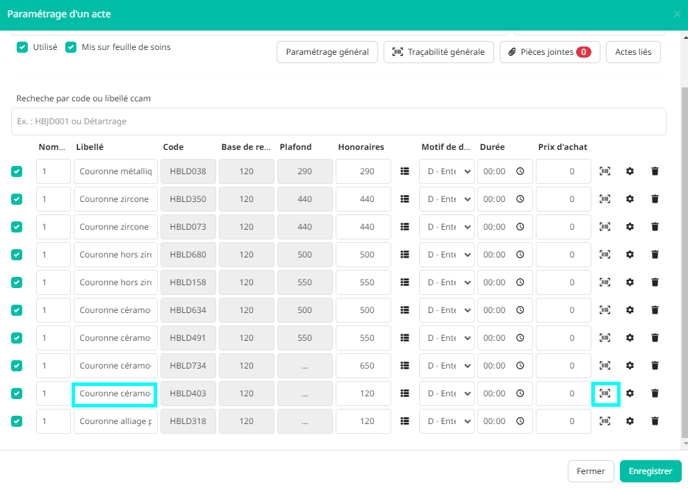688x490 pixels.
Task: Uncheck the HBLD318 row checkbox
Action: (17, 421)
